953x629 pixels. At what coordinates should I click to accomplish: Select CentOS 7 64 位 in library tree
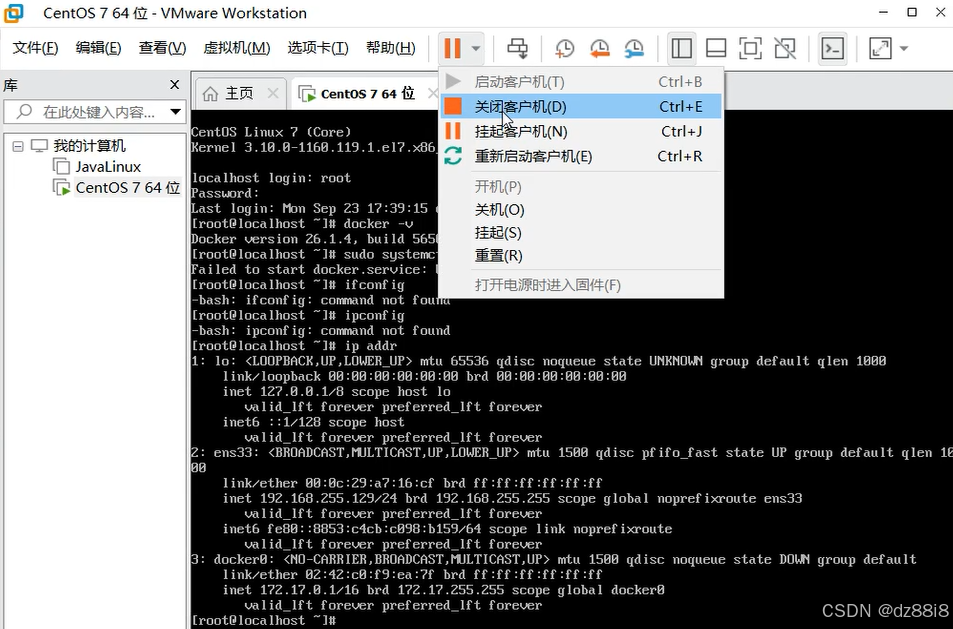pos(128,188)
